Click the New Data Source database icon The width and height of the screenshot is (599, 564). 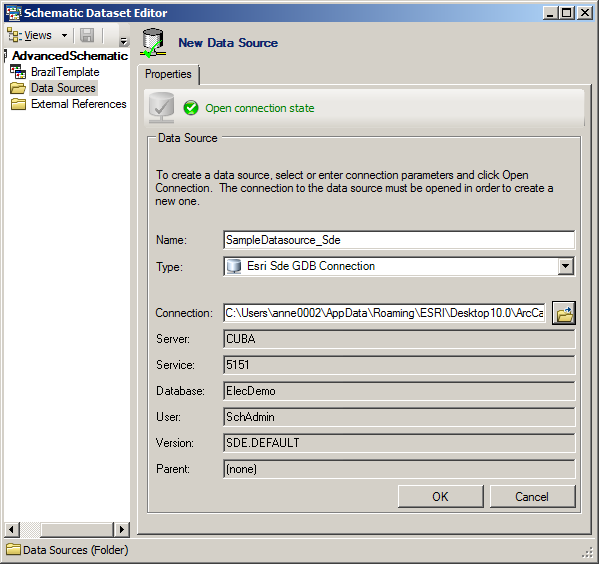153,43
